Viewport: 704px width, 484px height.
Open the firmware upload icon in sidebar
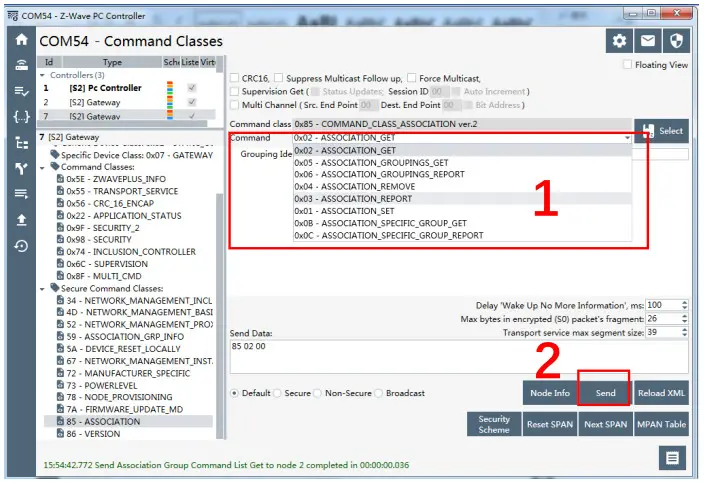tap(21, 220)
